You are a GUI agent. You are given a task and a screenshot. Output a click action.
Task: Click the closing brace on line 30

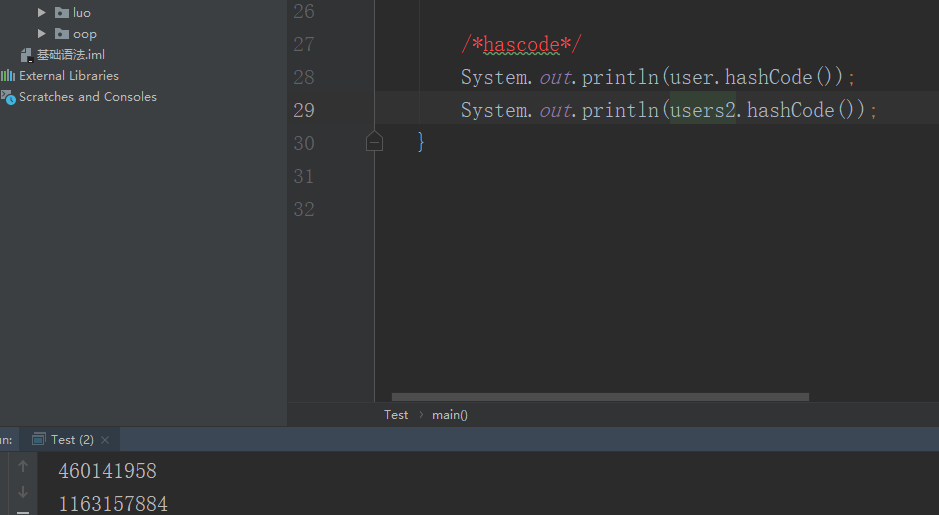point(421,142)
